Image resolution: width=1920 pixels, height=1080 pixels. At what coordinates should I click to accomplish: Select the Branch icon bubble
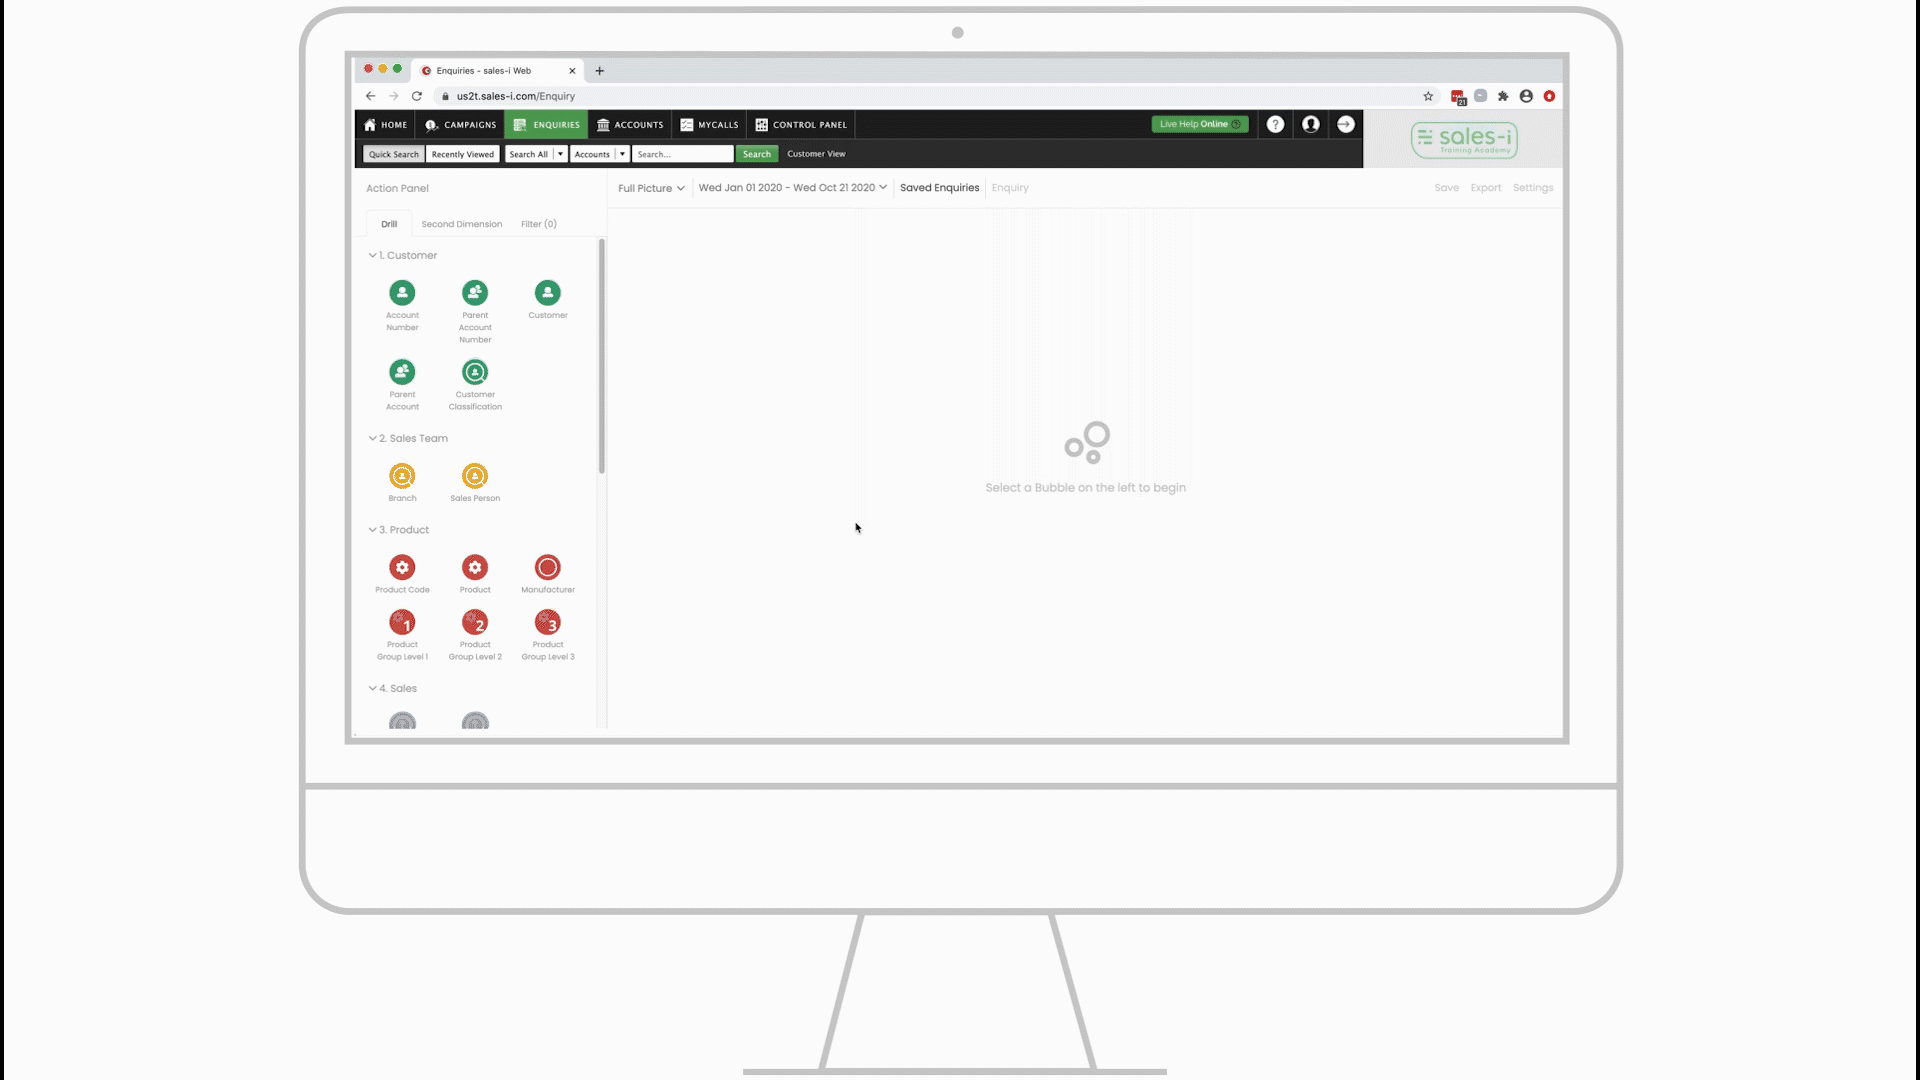point(402,475)
